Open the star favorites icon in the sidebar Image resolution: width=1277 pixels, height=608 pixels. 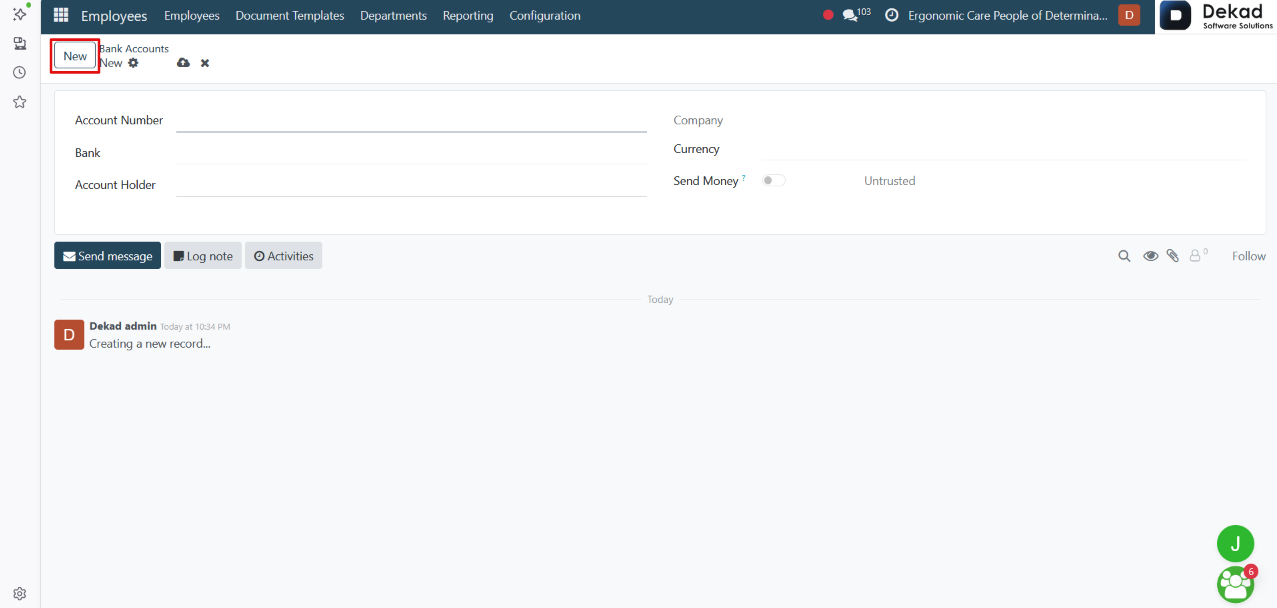coord(19,102)
